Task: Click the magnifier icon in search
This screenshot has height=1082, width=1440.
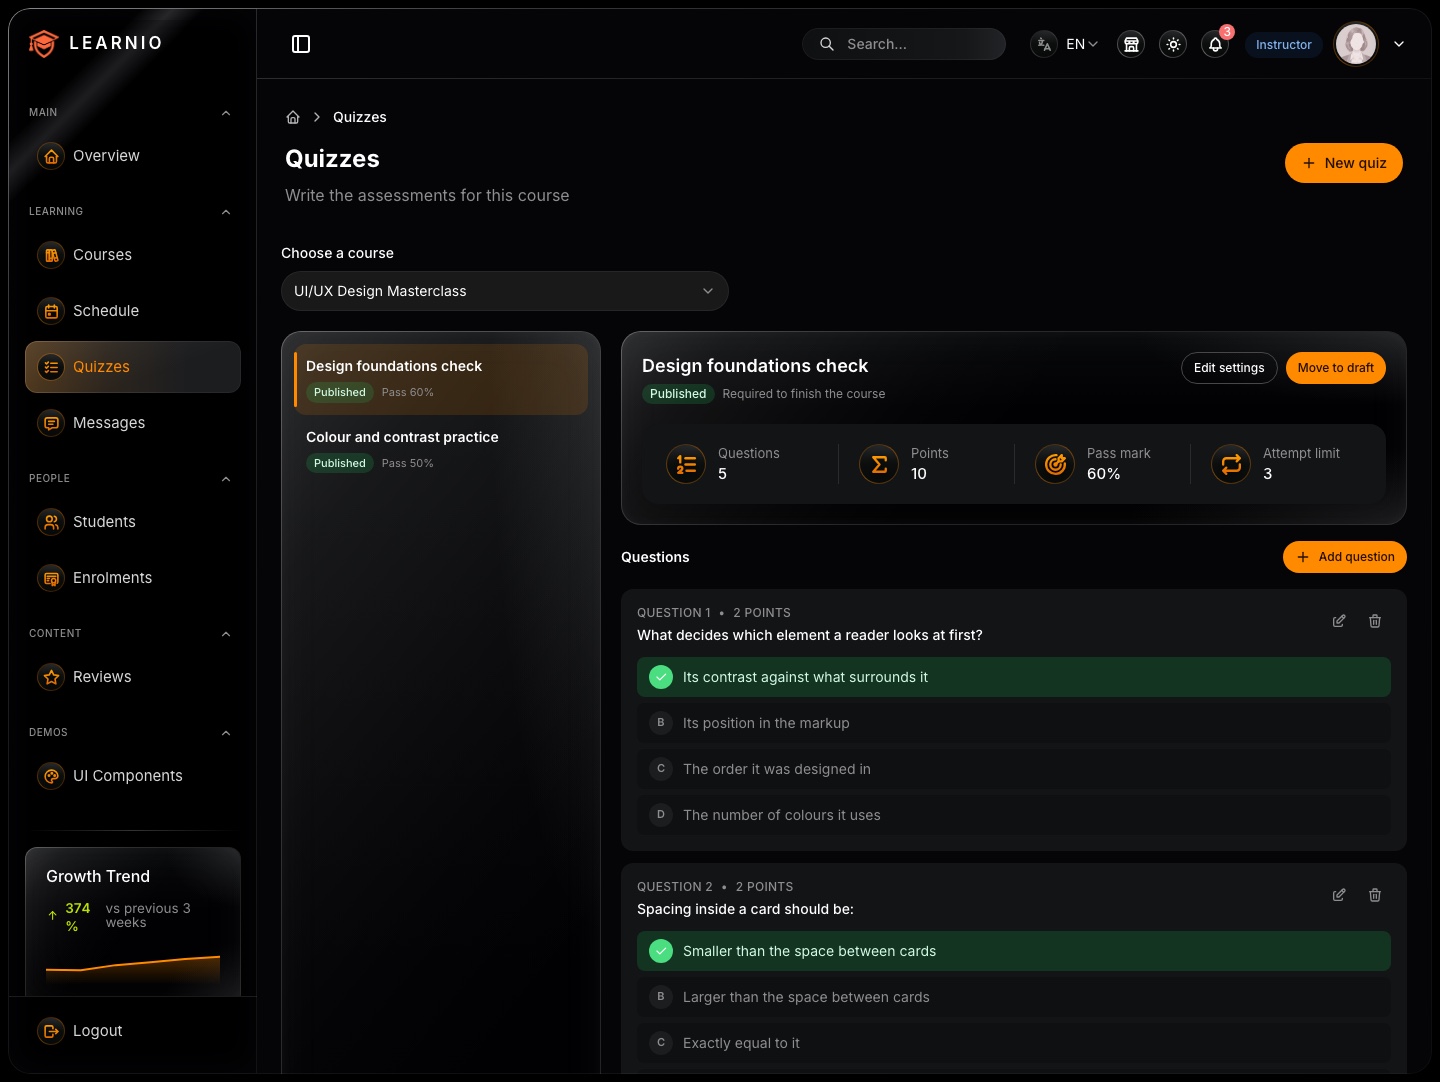Action: click(x=827, y=44)
